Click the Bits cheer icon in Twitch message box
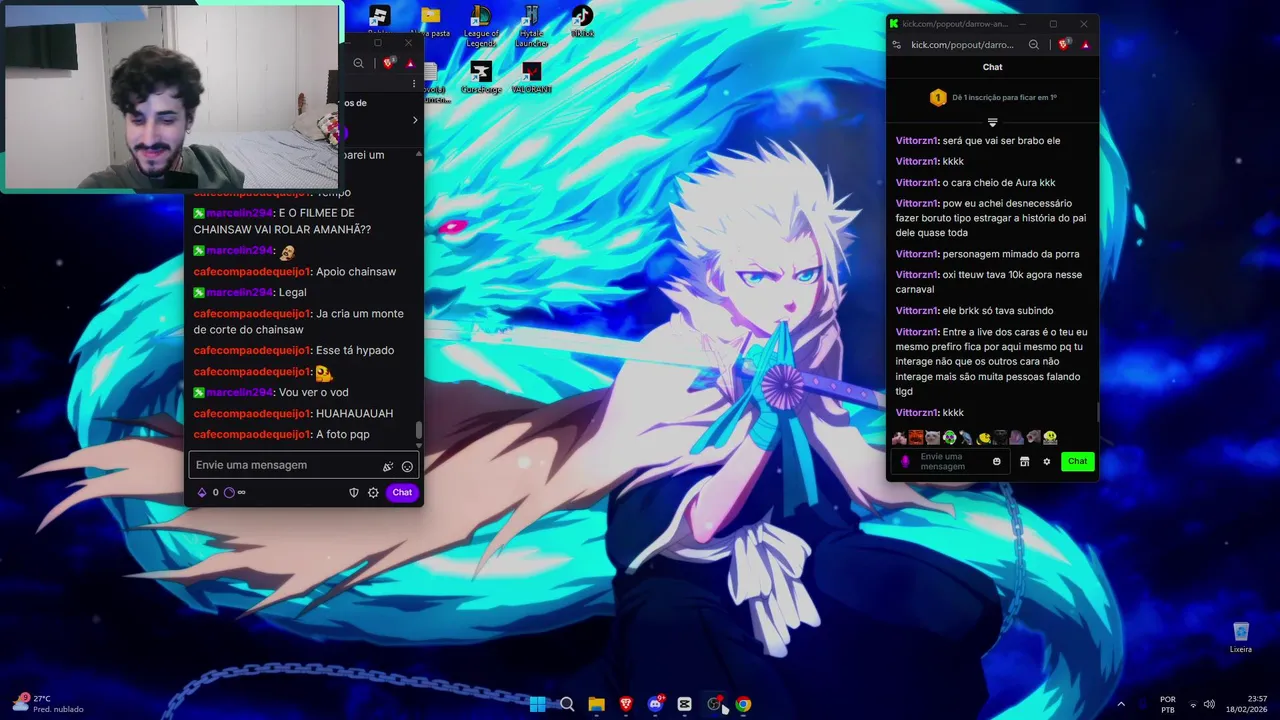1280x720 pixels. pos(388,466)
